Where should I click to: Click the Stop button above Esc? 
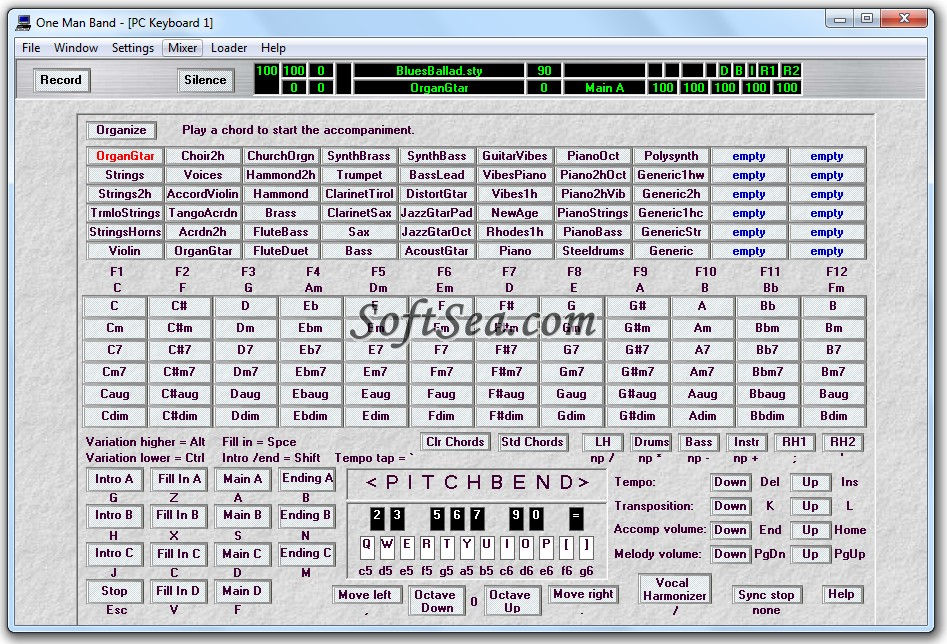[114, 591]
